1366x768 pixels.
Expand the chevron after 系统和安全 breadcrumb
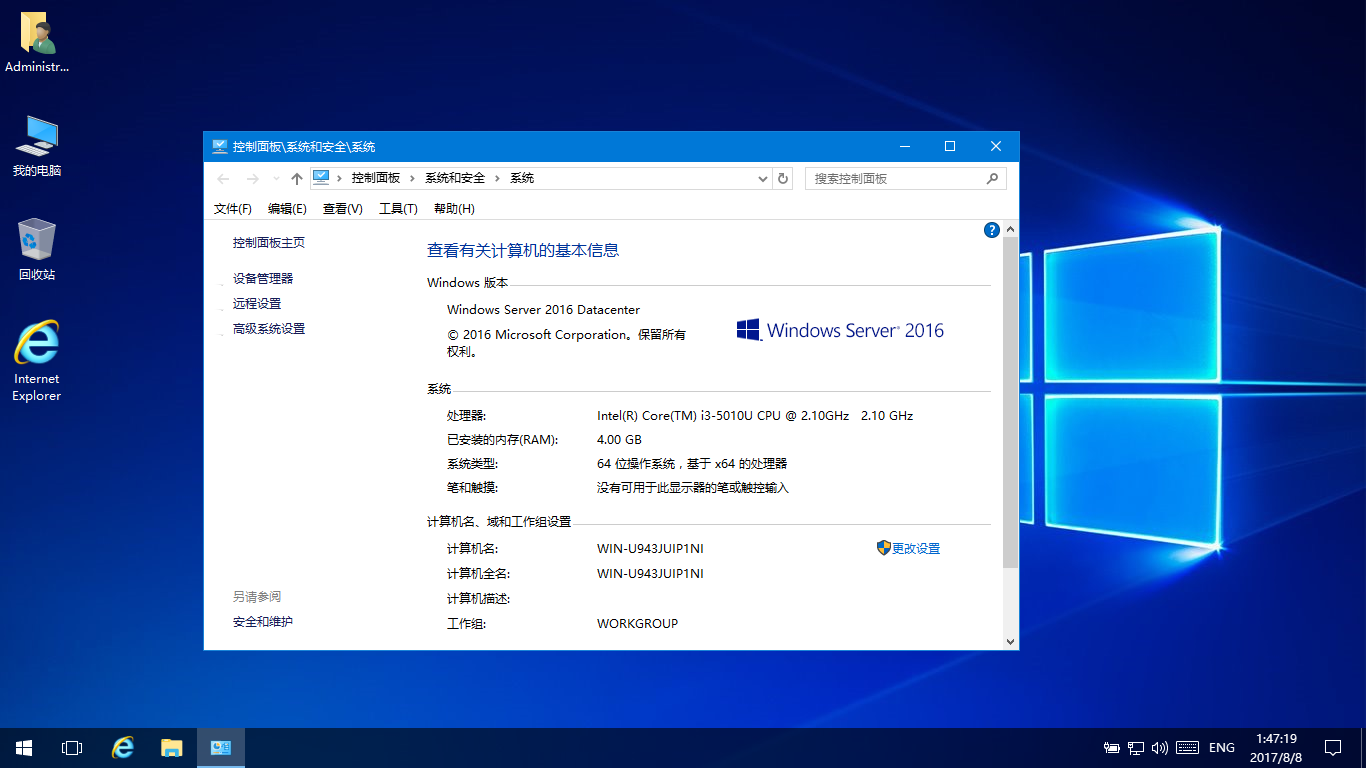click(x=497, y=178)
